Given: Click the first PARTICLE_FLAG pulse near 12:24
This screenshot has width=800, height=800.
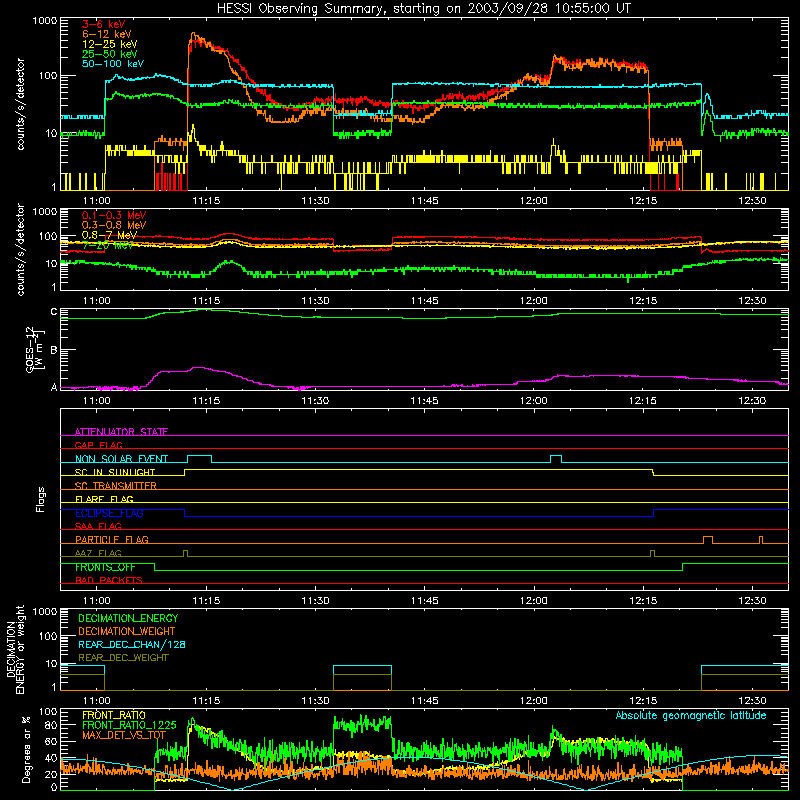Looking at the screenshot, I should [x=708, y=540].
